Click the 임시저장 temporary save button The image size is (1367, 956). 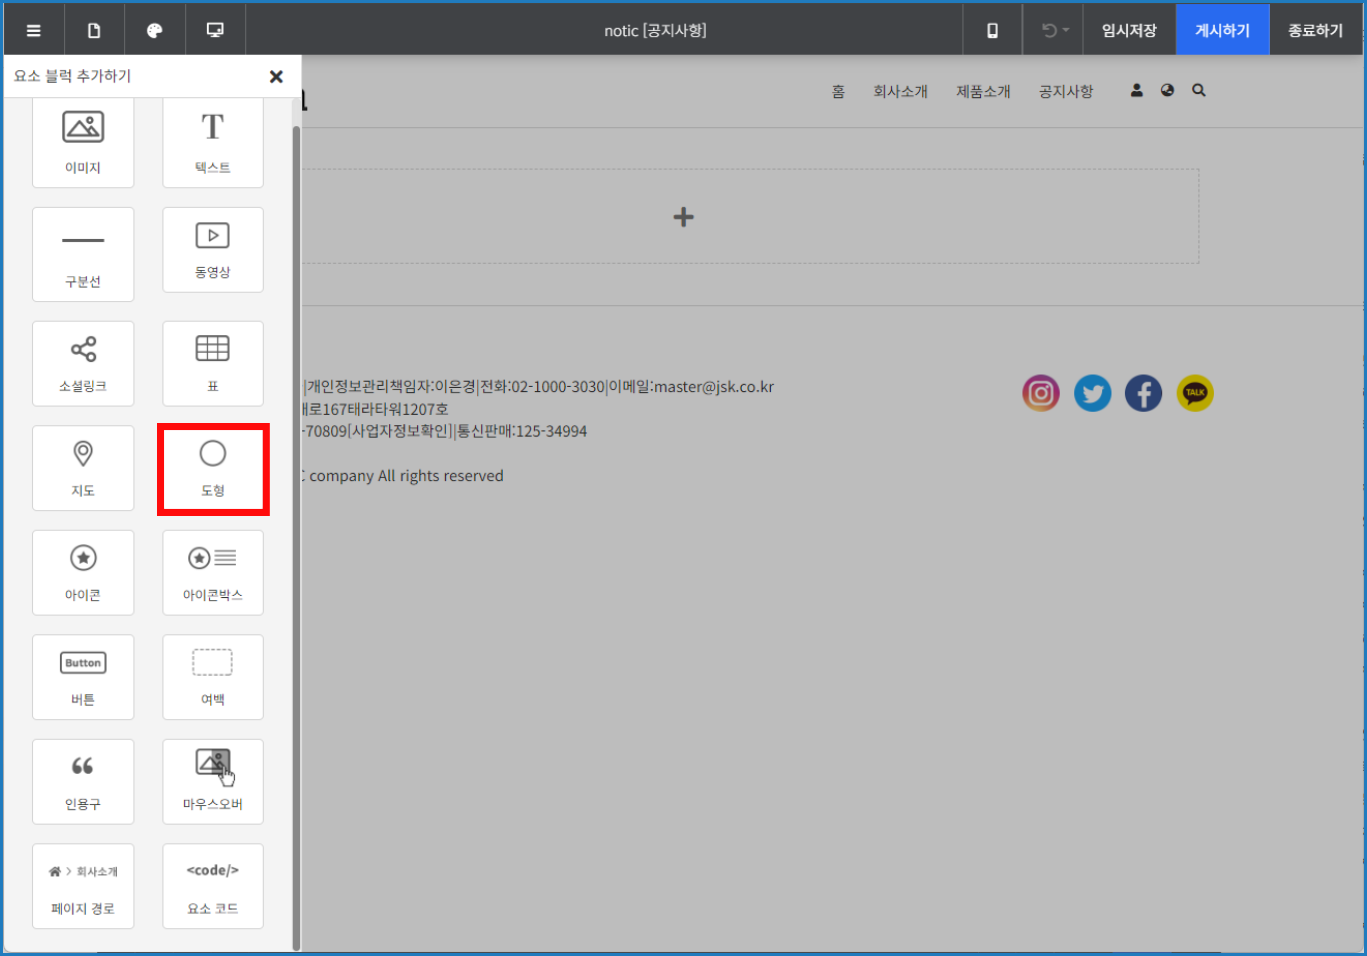[1129, 30]
